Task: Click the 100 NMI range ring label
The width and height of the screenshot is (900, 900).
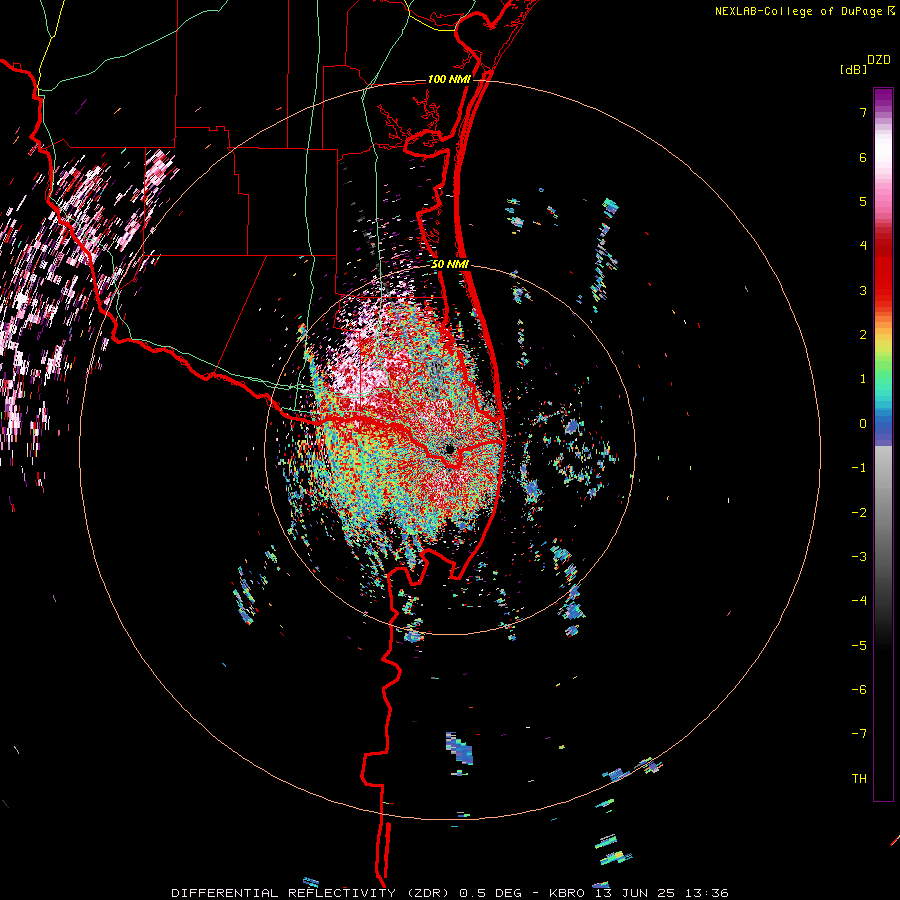Action: click(x=449, y=79)
